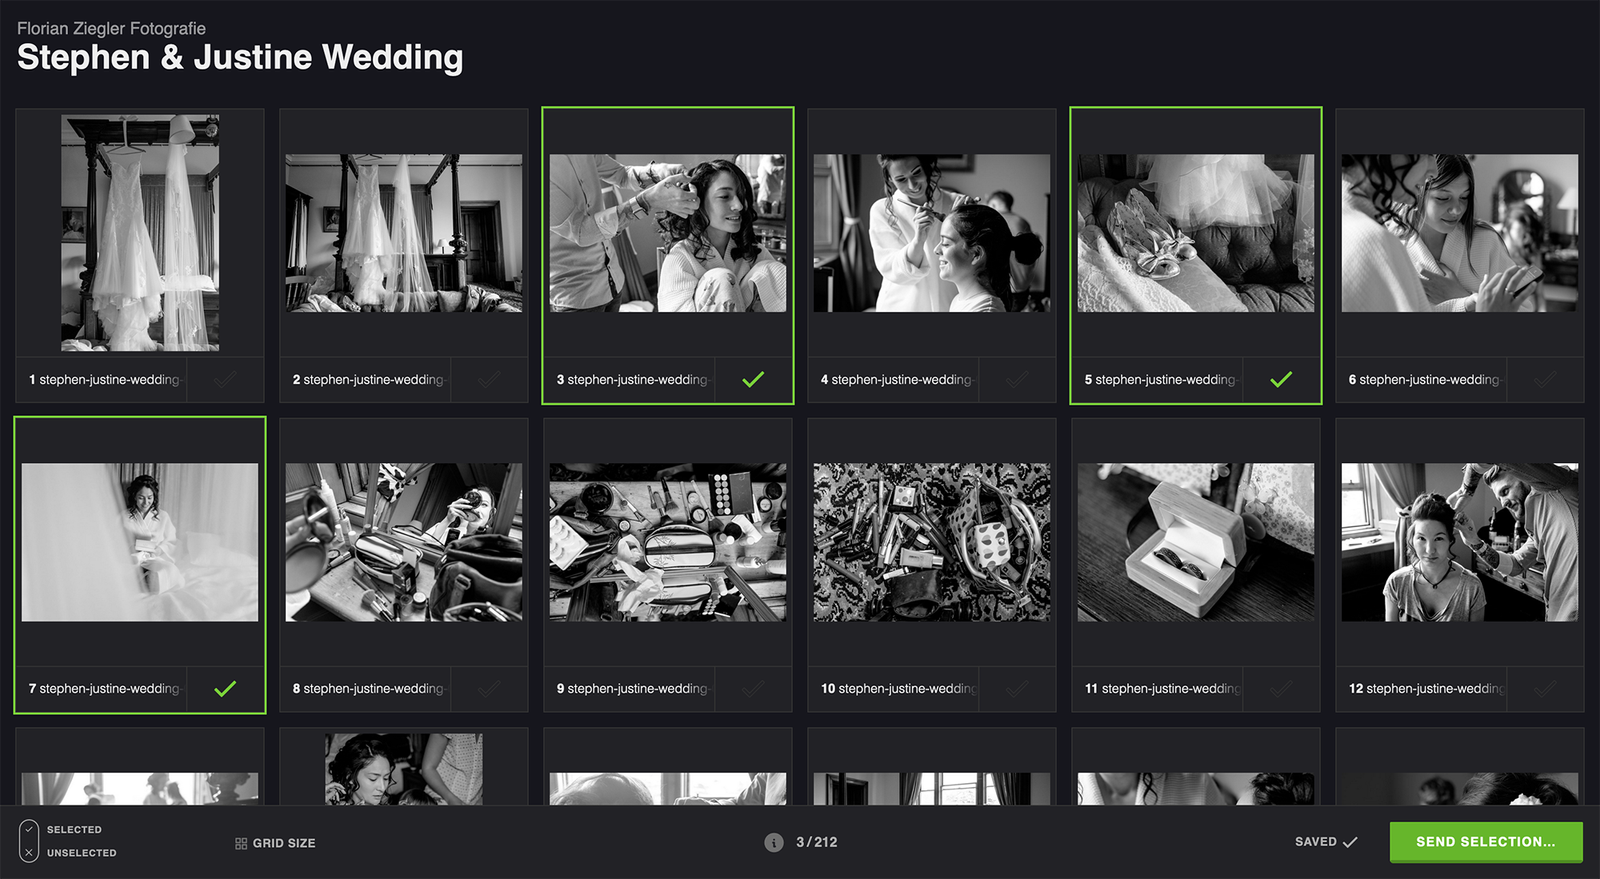
Task: Uncheck the green checkmark on photo 7
Action: [x=225, y=689]
